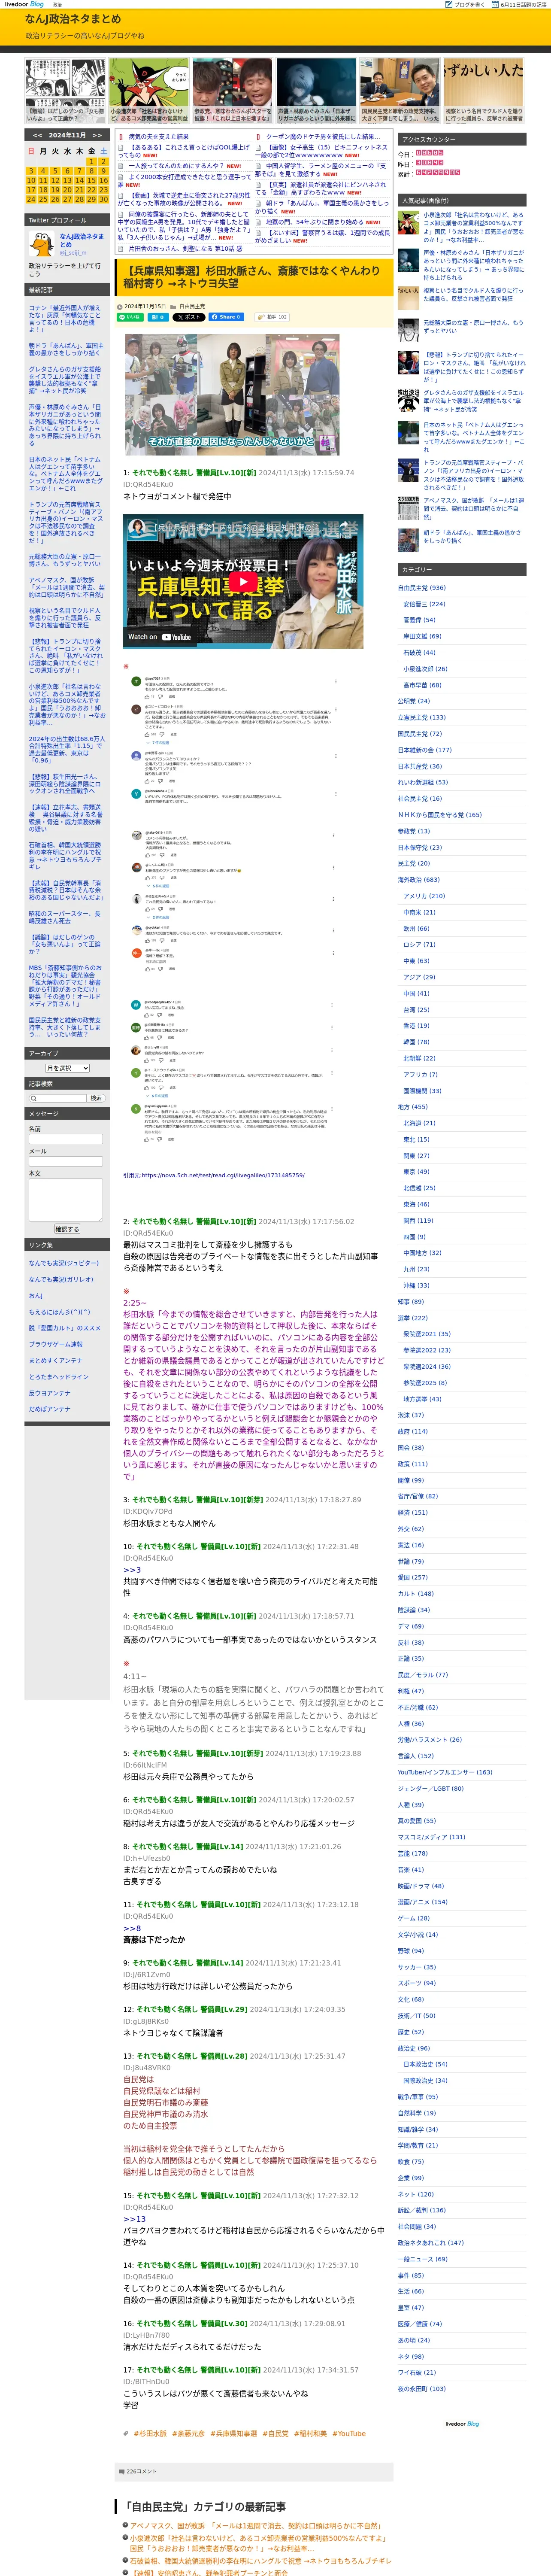Click the Facebook Share button
Viewport: 551px width, 2576px height.
coord(226,317)
